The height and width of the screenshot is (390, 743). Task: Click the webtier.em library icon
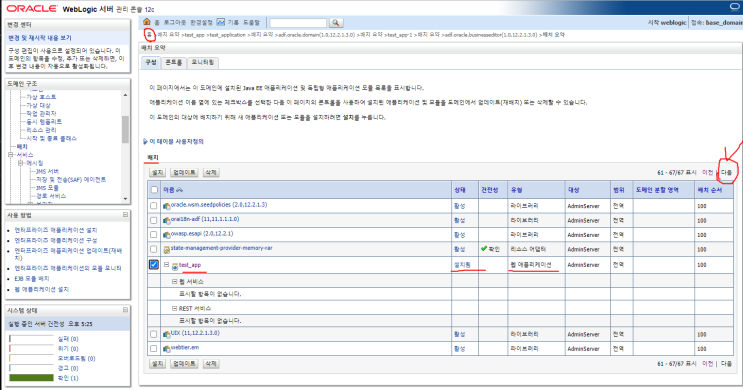tap(167, 349)
